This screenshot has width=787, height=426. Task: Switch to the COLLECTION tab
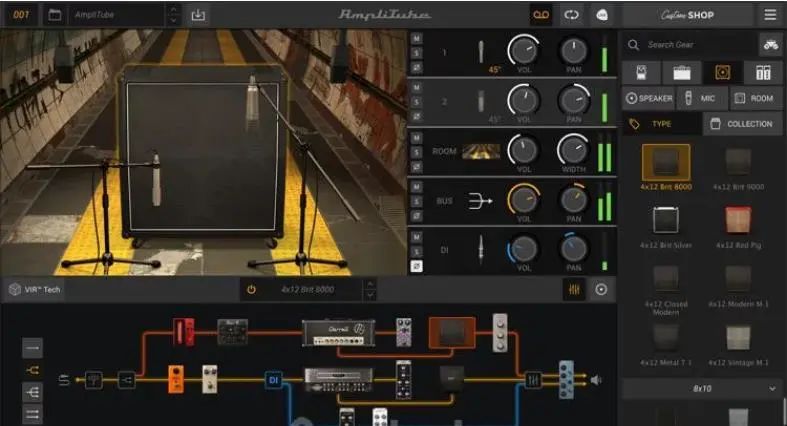741,124
